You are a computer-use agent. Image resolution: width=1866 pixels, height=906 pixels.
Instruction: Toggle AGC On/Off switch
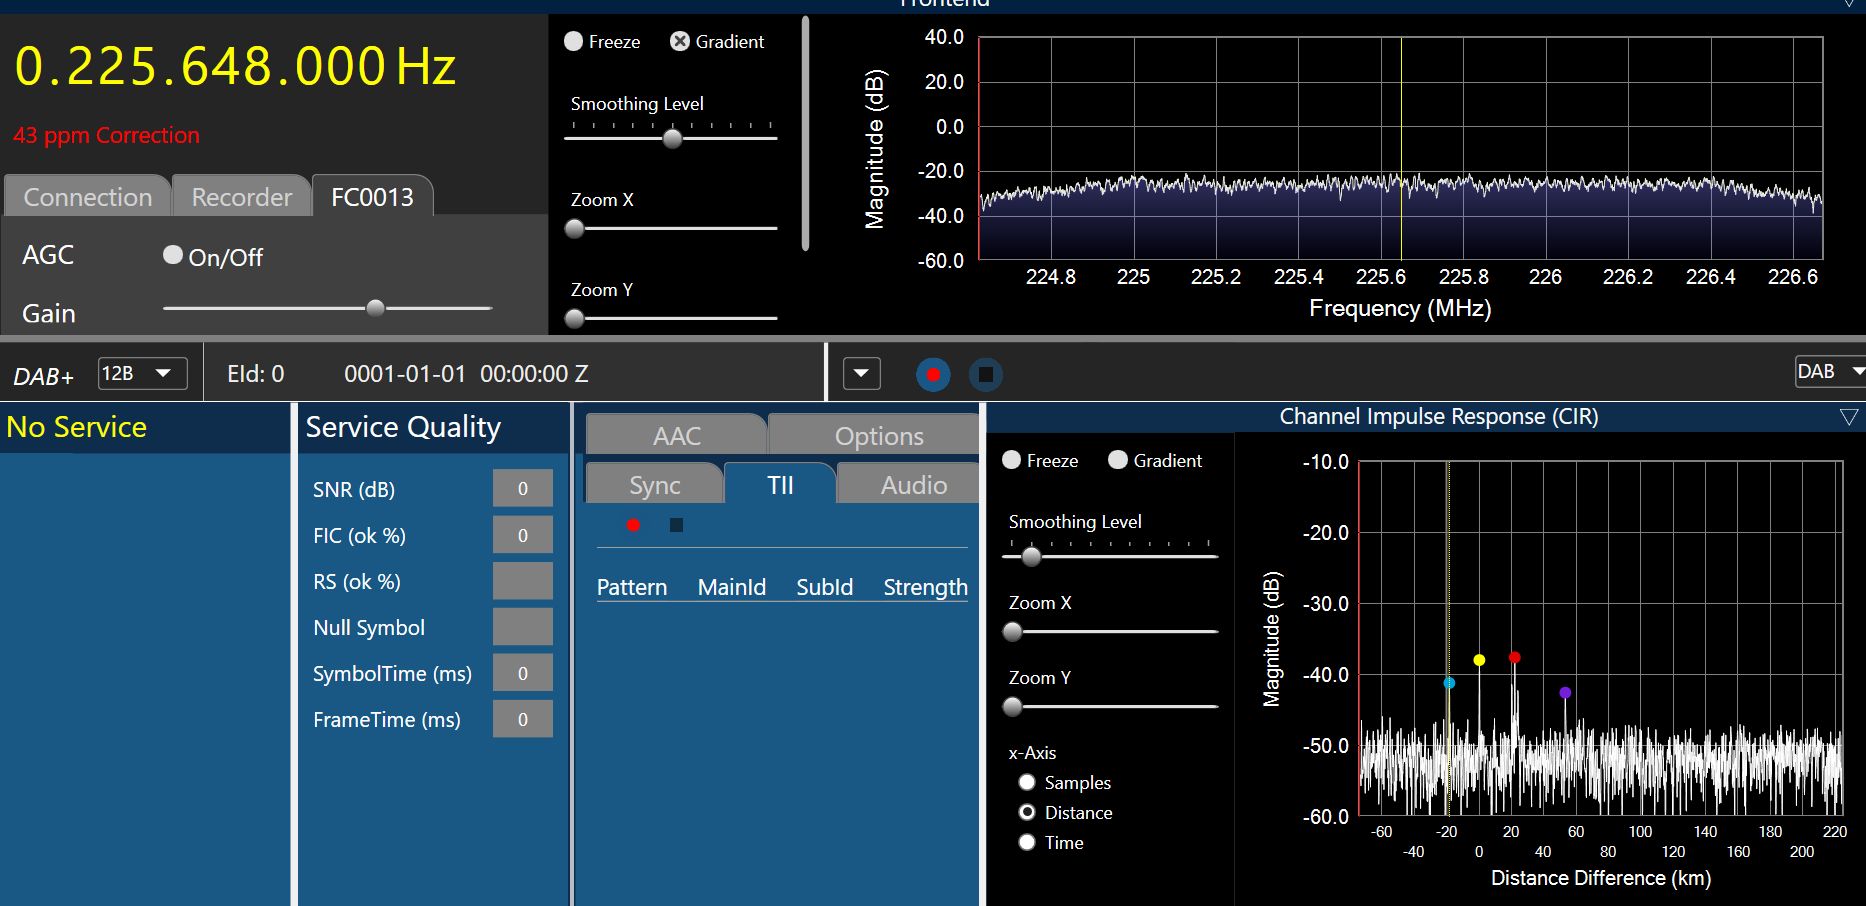pyautogui.click(x=173, y=256)
